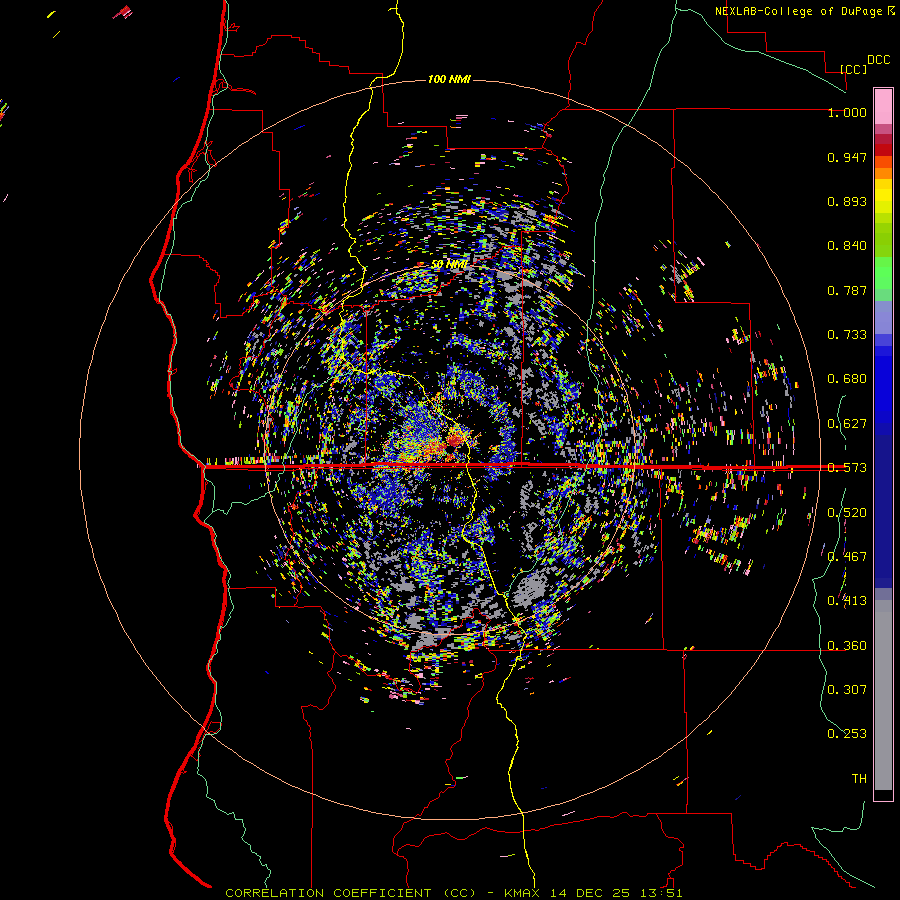
Task: Click the [CC] unit label
Action: (x=854, y=69)
